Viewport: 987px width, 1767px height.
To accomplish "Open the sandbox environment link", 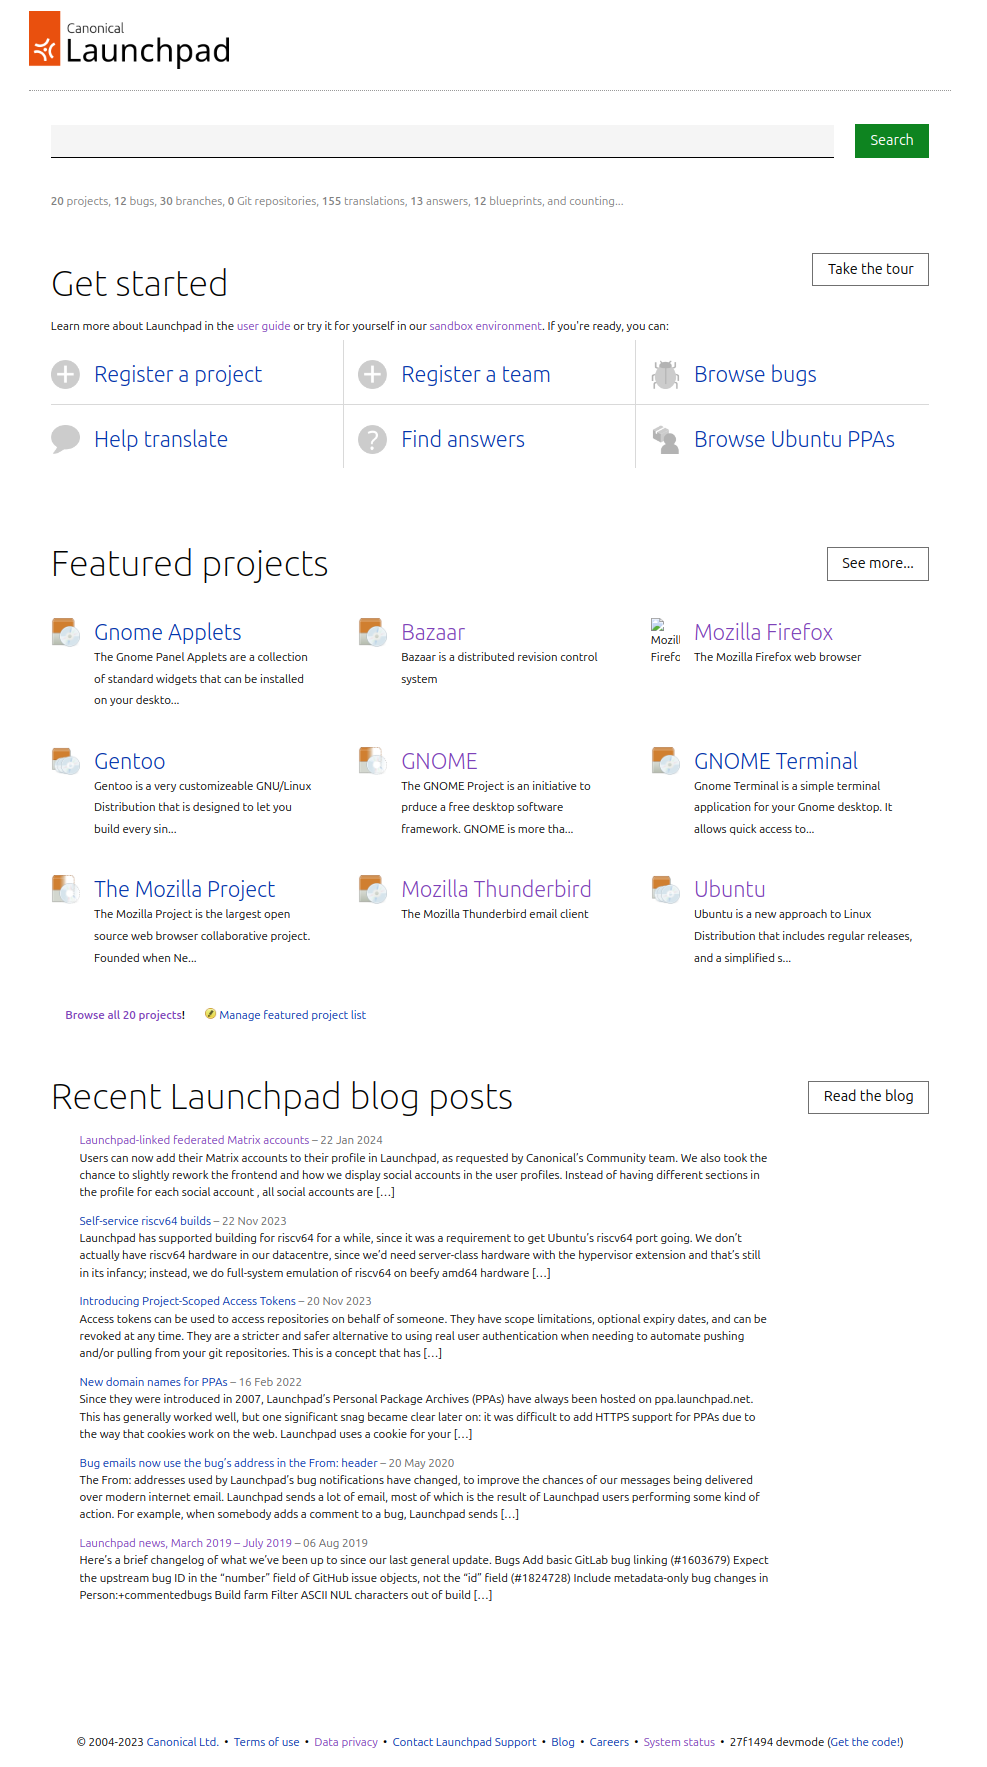I will pos(485,326).
